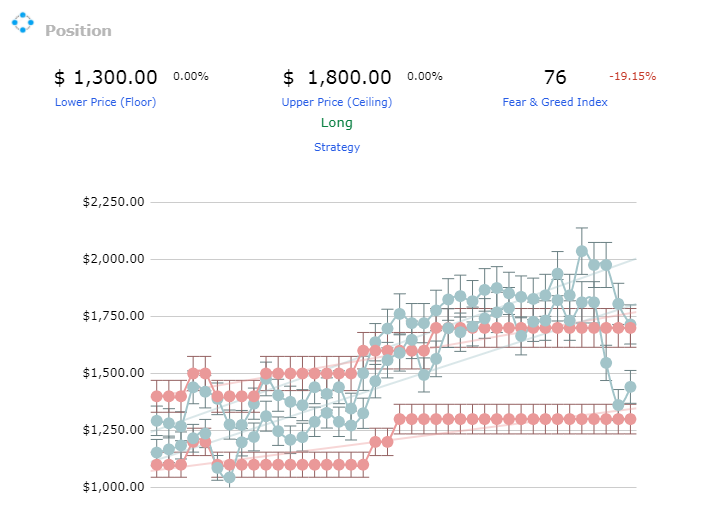Select the $ 1,800.00 ceiling price value
Image resolution: width=726 pixels, height=532 pixels.
tap(337, 77)
